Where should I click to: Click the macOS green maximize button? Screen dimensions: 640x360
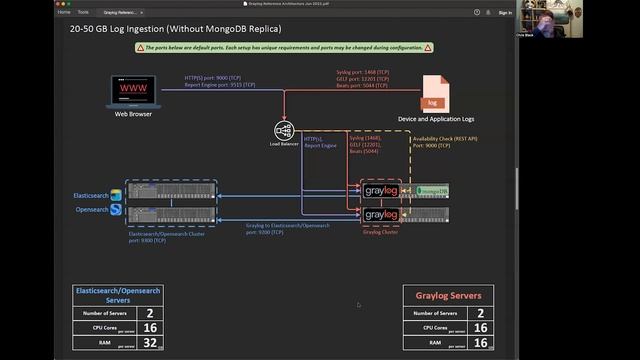(x=69, y=4)
